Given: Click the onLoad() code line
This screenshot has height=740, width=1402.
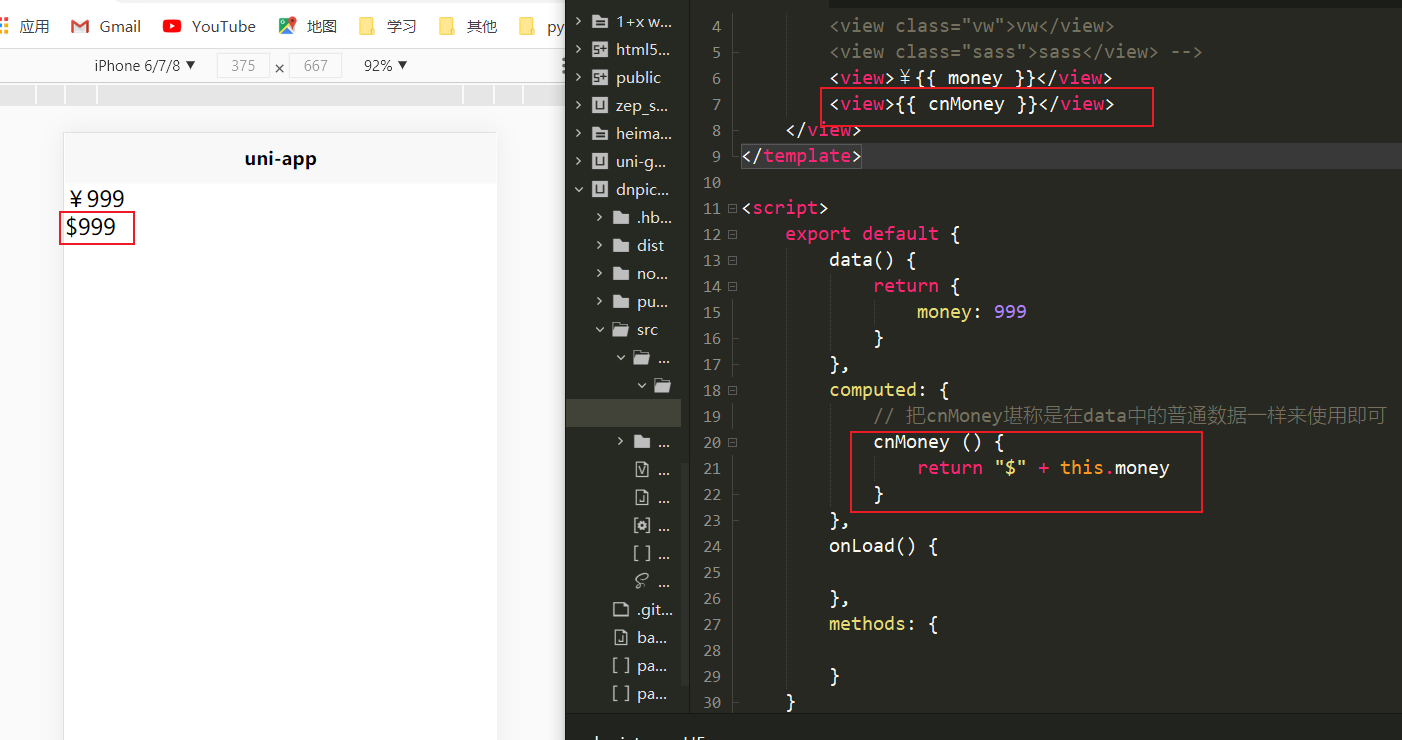Looking at the screenshot, I should [883, 546].
